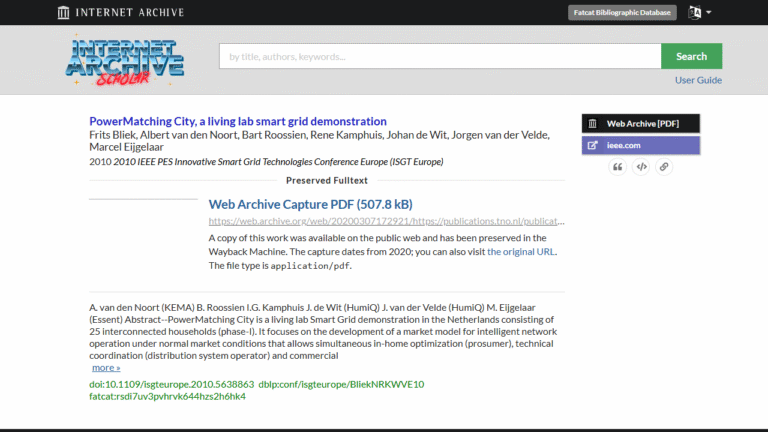Open the PowerMatching City paper title
The width and height of the screenshot is (768, 432).
(238, 121)
